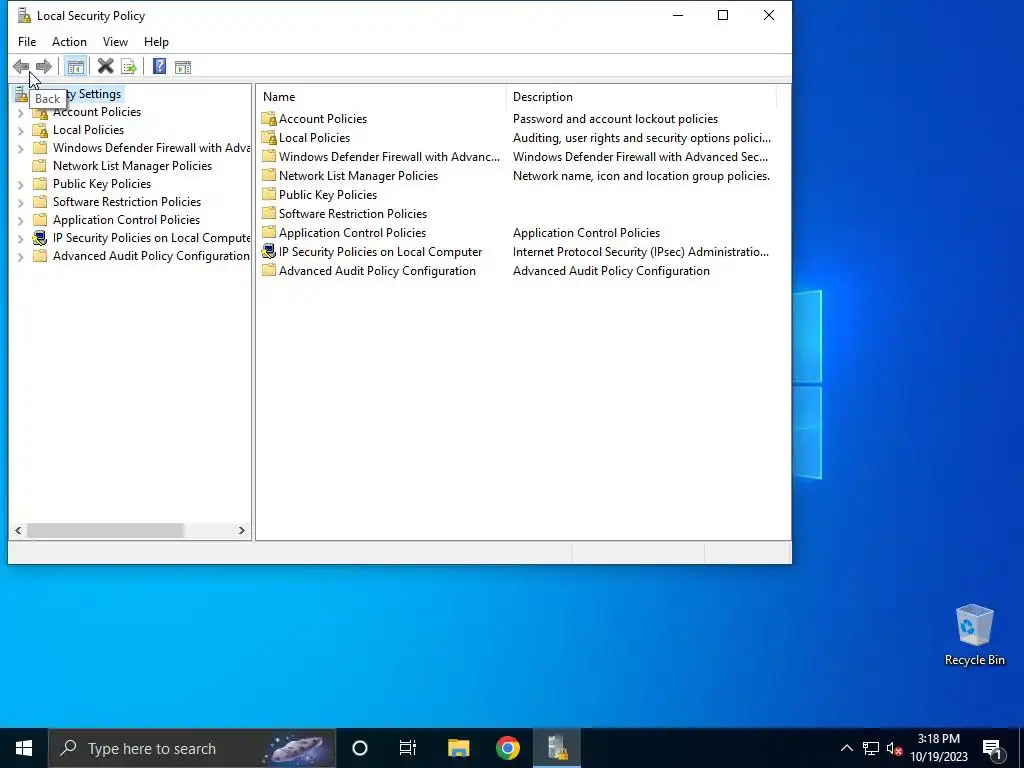Click Local Policies folder icon in list
This screenshot has height=768, width=1024.
pos(268,138)
